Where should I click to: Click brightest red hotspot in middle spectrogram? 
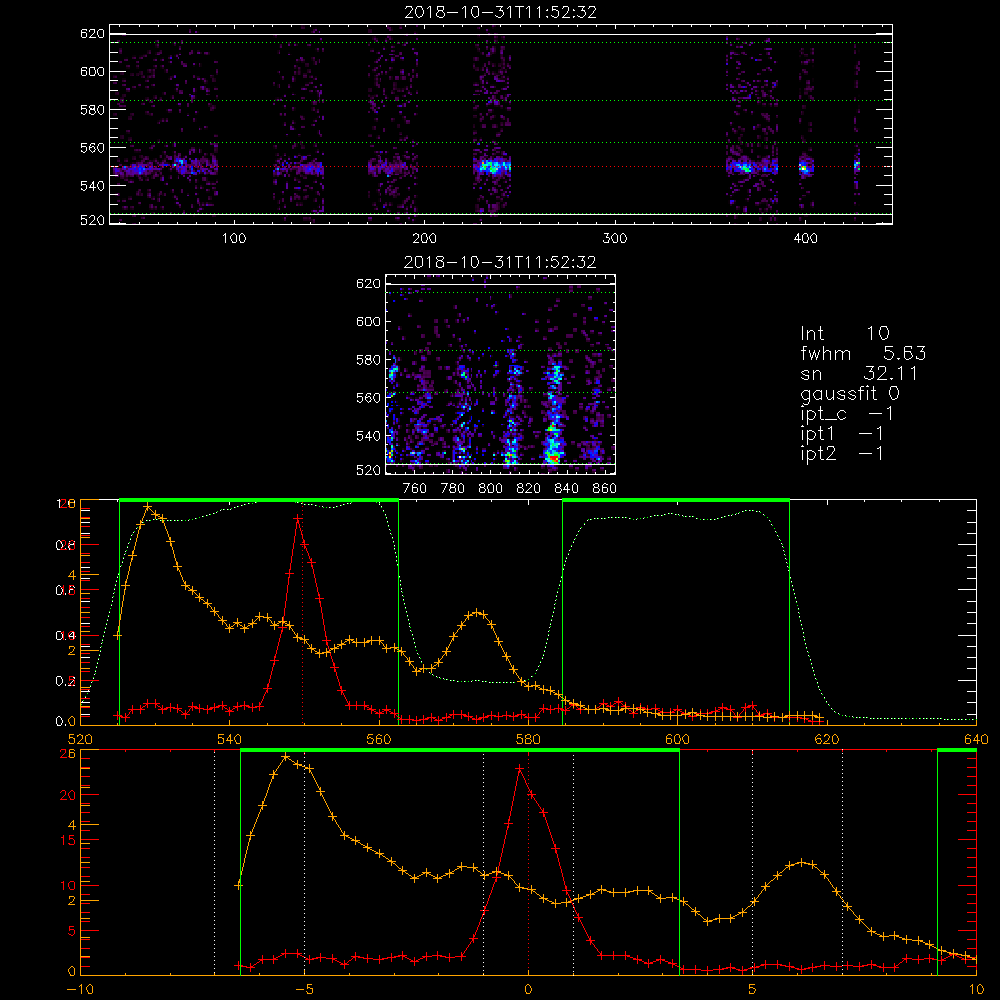pyautogui.click(x=554, y=458)
